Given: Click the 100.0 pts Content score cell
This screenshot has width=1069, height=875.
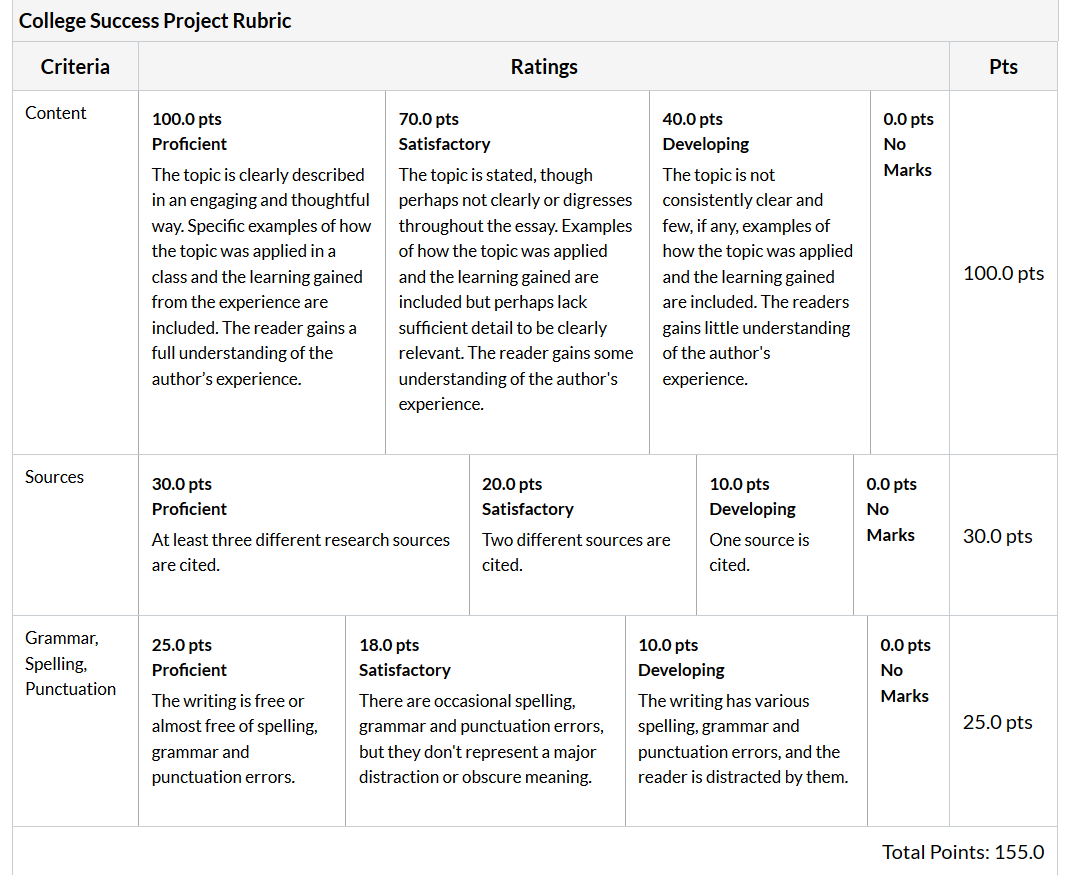Looking at the screenshot, I should click(1004, 273).
